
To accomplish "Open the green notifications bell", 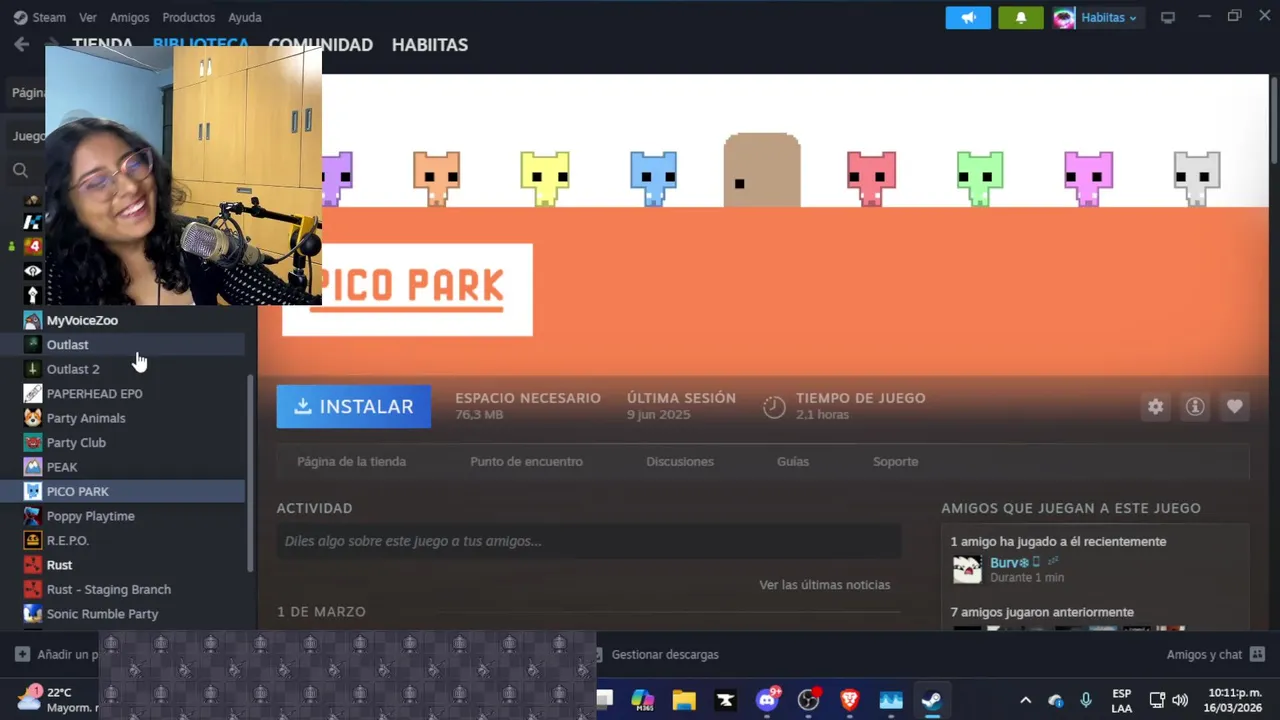I will coord(1021,18).
